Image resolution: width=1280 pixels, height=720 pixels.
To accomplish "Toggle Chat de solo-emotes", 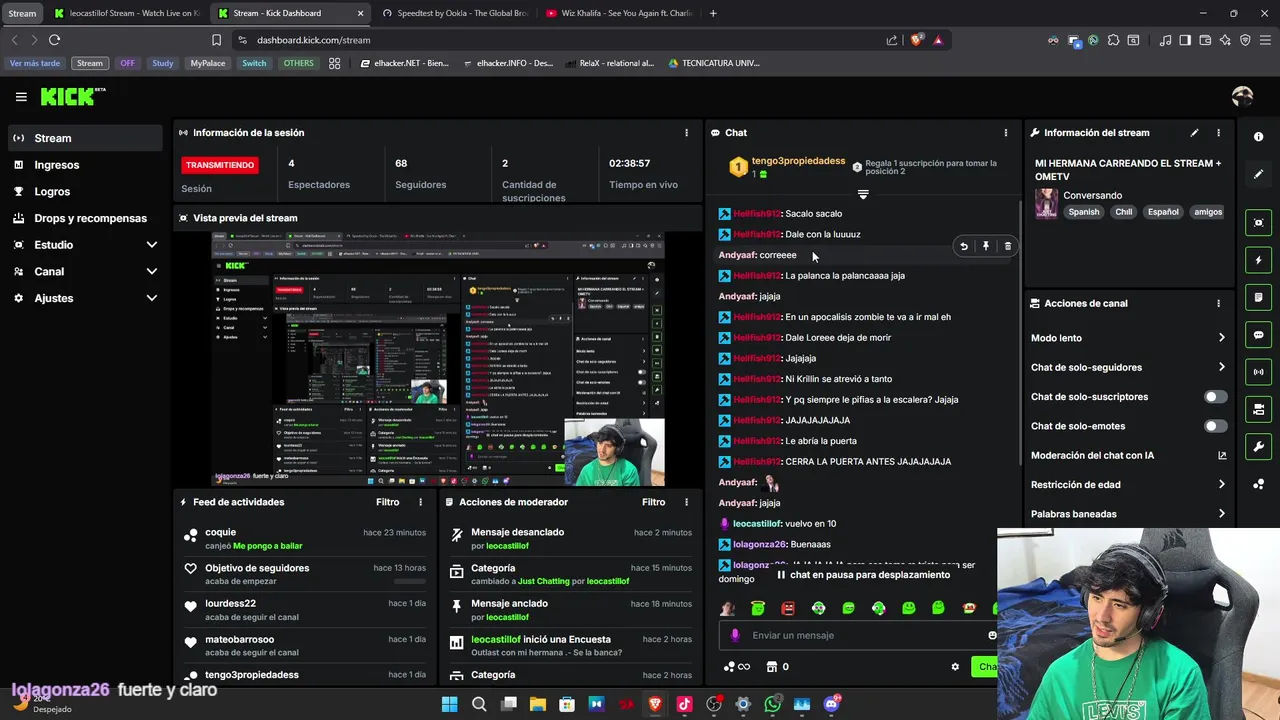I will point(1215,426).
